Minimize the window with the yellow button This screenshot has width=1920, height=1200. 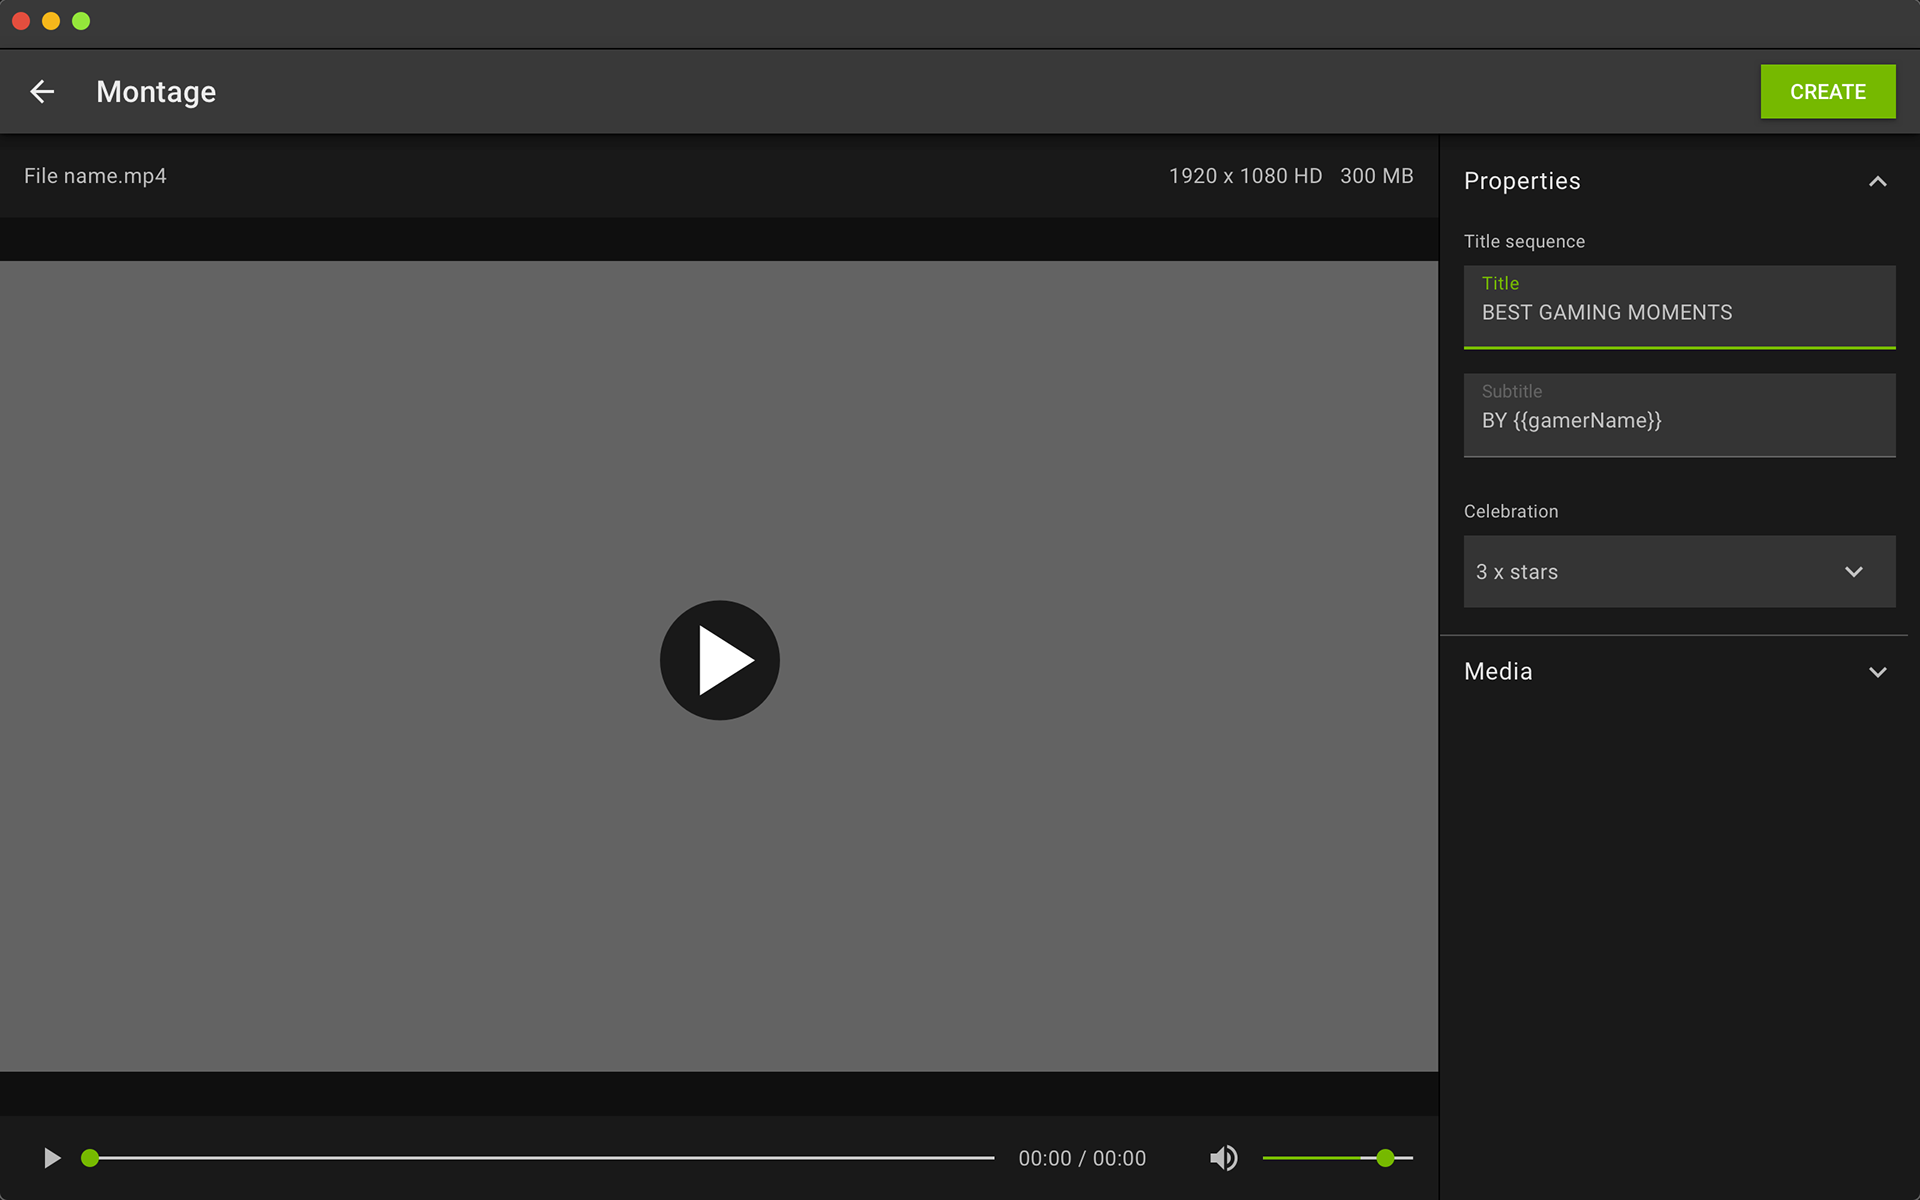click(x=51, y=21)
